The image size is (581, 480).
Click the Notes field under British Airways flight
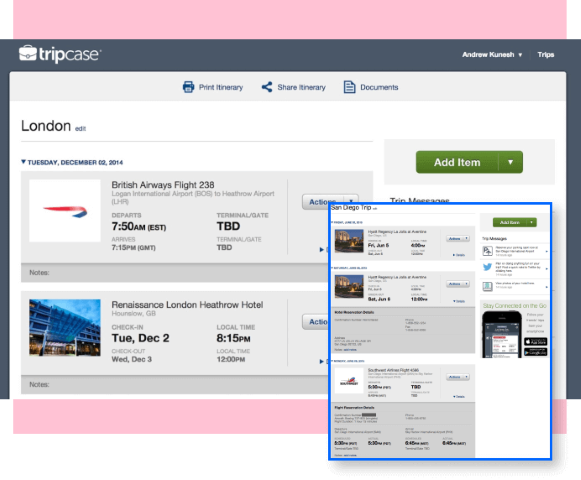[174, 272]
